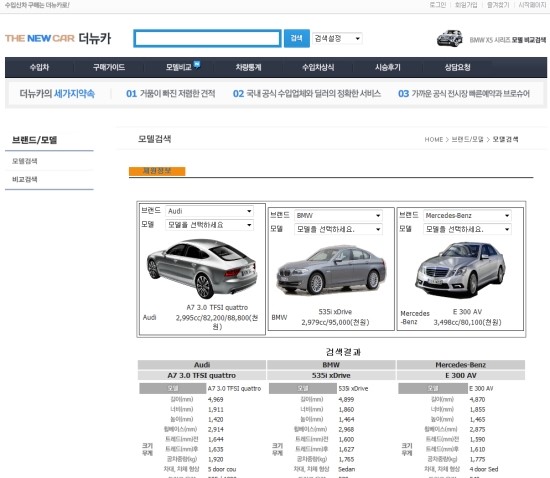Viewport: 550px width, 478px height.
Task: Select 비교검색 in the left sidebar
Action: [x=25, y=179]
